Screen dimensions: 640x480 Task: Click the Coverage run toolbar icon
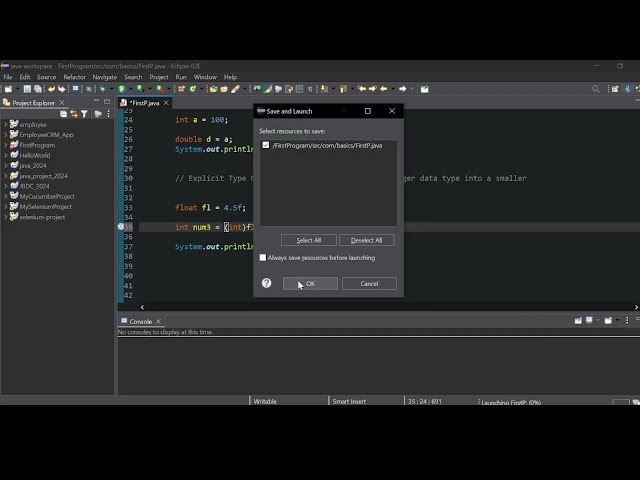(x=140, y=89)
